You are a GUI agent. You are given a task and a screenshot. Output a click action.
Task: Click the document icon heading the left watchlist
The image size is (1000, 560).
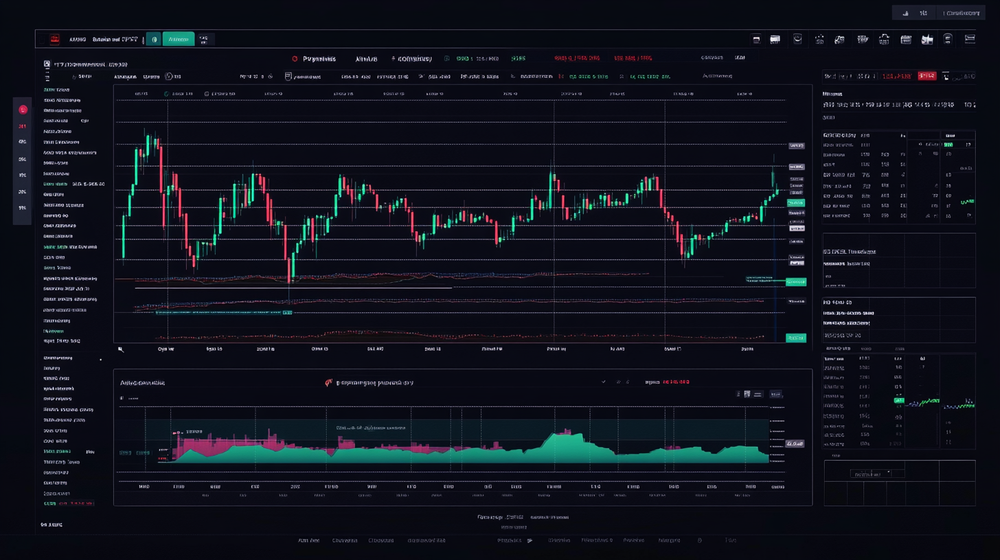tap(46, 64)
